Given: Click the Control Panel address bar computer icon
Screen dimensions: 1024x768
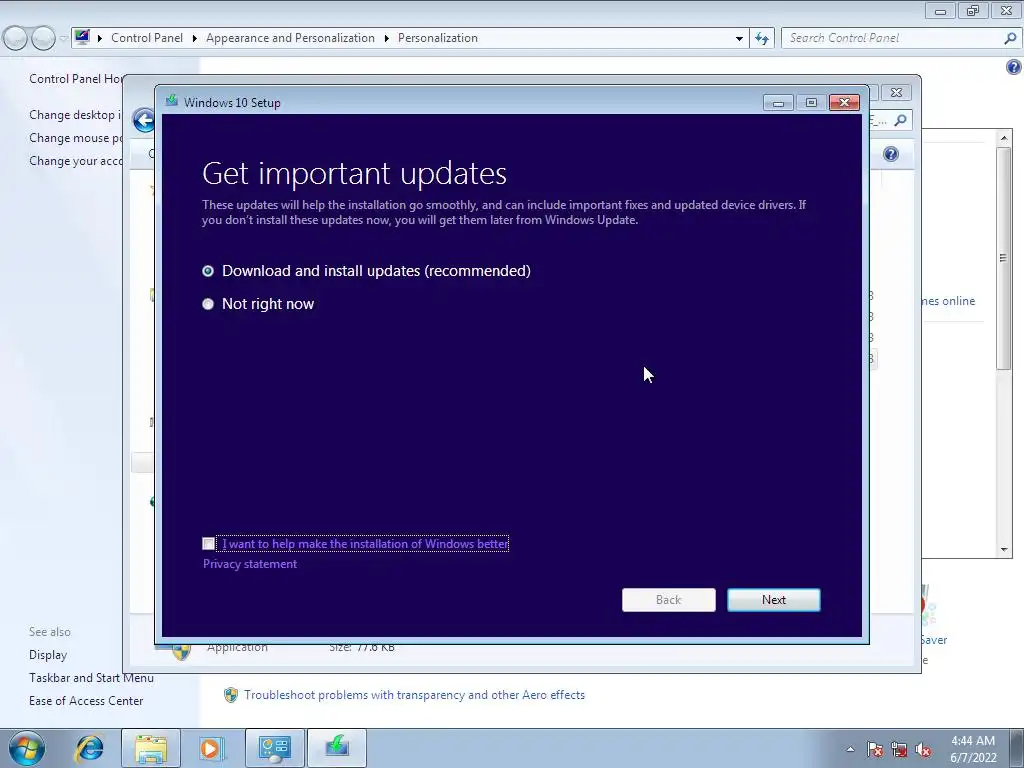Looking at the screenshot, I should click(x=82, y=37).
